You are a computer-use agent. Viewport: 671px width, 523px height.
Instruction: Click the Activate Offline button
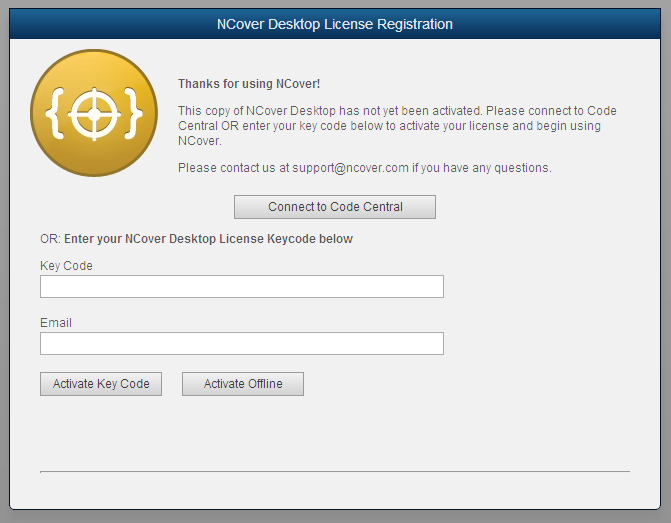(243, 384)
